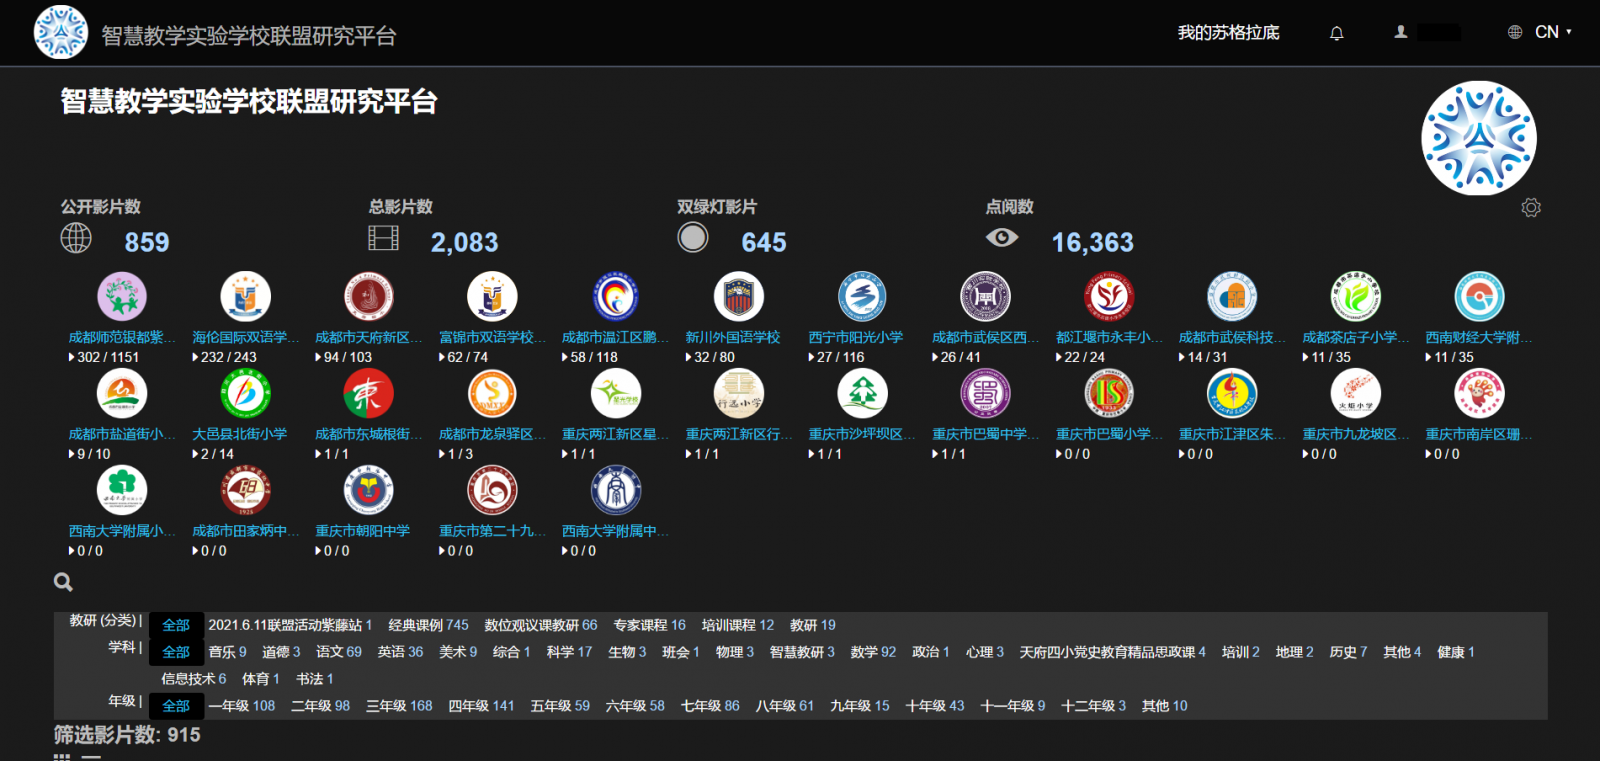This screenshot has width=1600, height=761.
Task: Select 全部 in the 教研 filter row
Action: click(x=176, y=625)
